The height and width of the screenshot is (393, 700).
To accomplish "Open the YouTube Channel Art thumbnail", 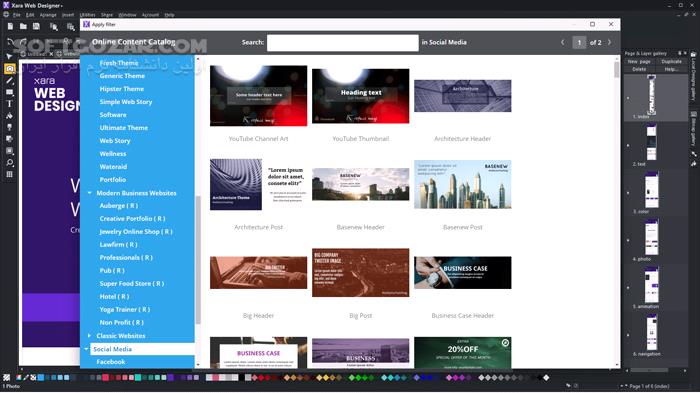I will click(258, 96).
